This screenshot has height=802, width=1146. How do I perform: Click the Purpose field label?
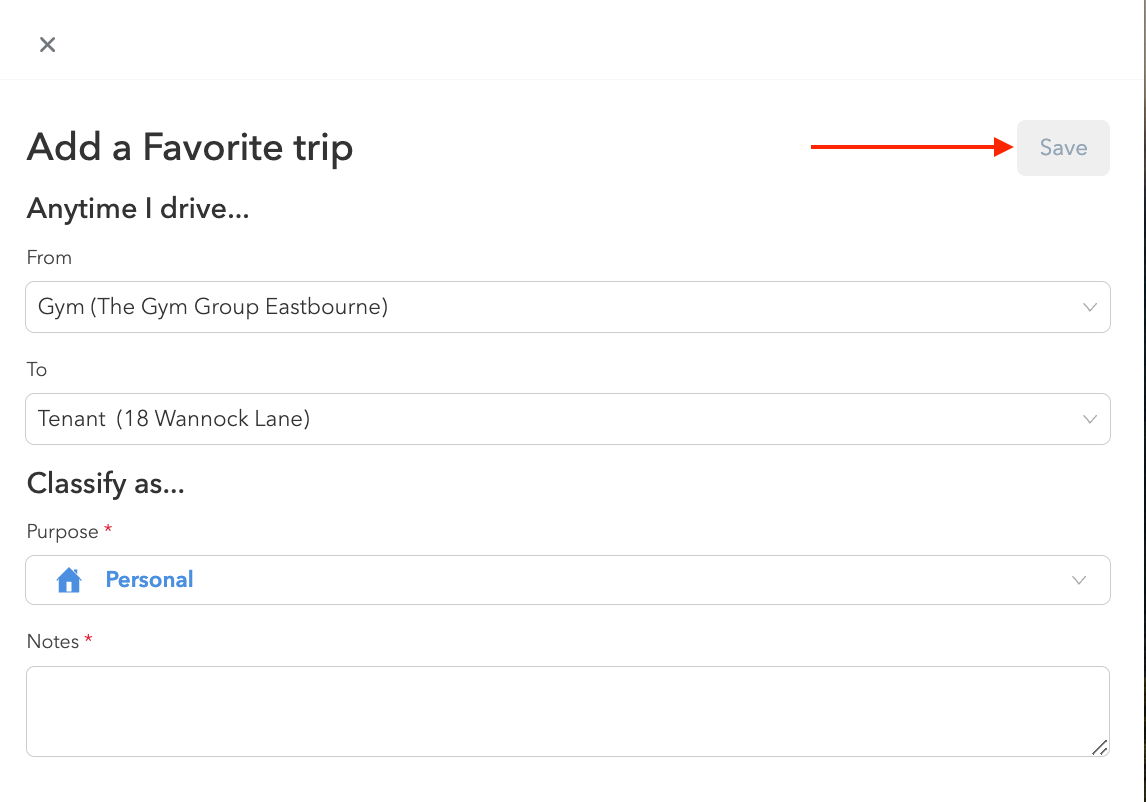tap(62, 532)
